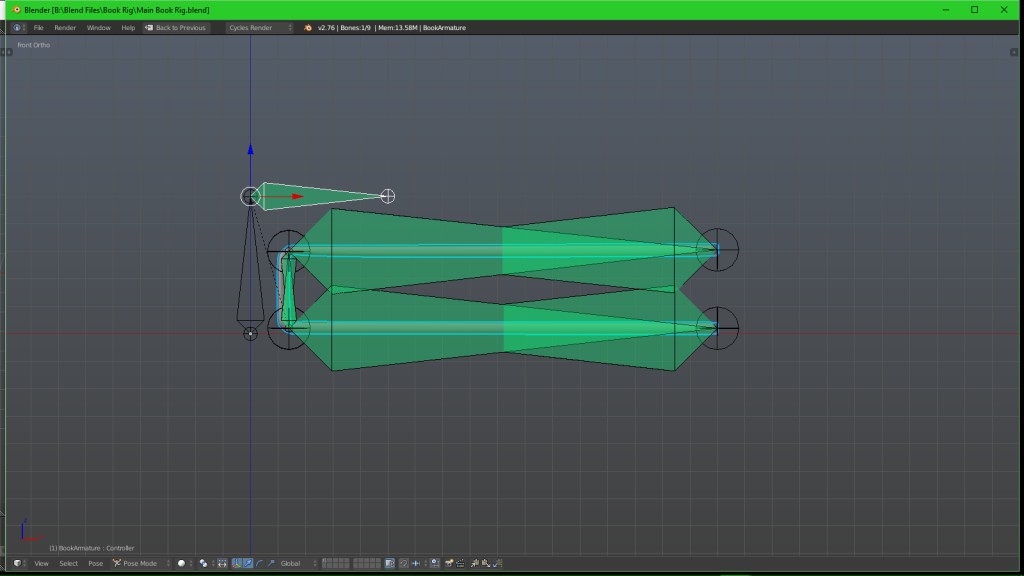Click the orange Blender icon in the header

tap(306, 27)
